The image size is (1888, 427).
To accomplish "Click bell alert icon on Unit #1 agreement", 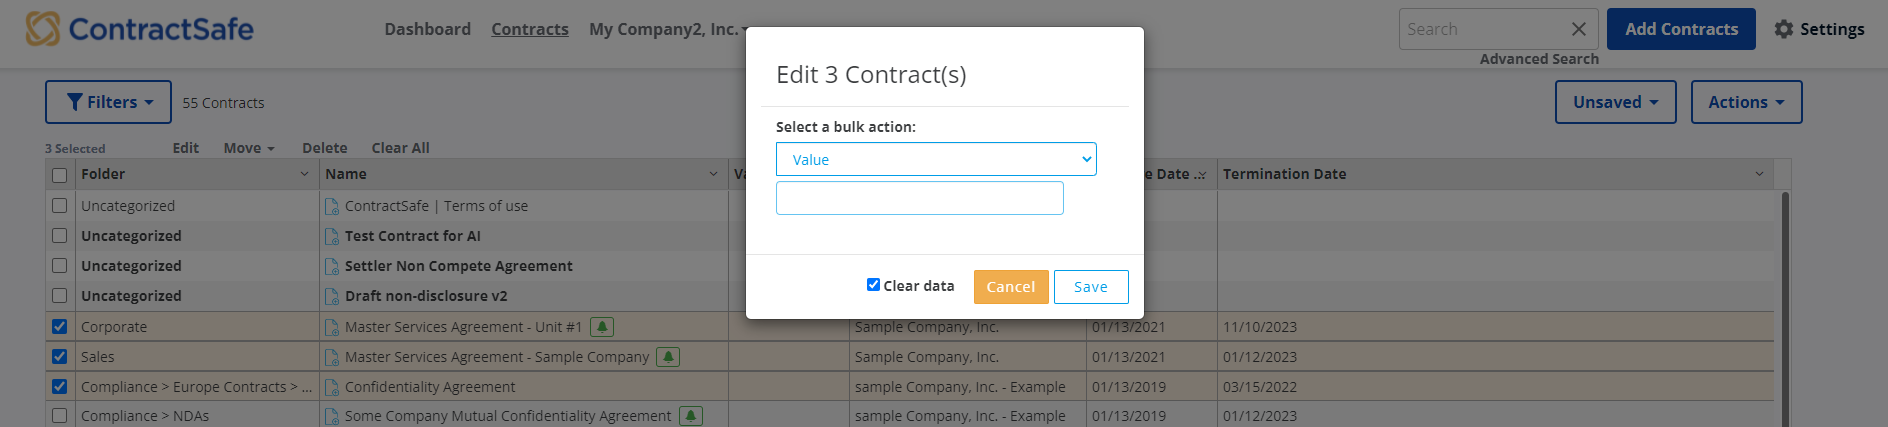I will click(602, 327).
